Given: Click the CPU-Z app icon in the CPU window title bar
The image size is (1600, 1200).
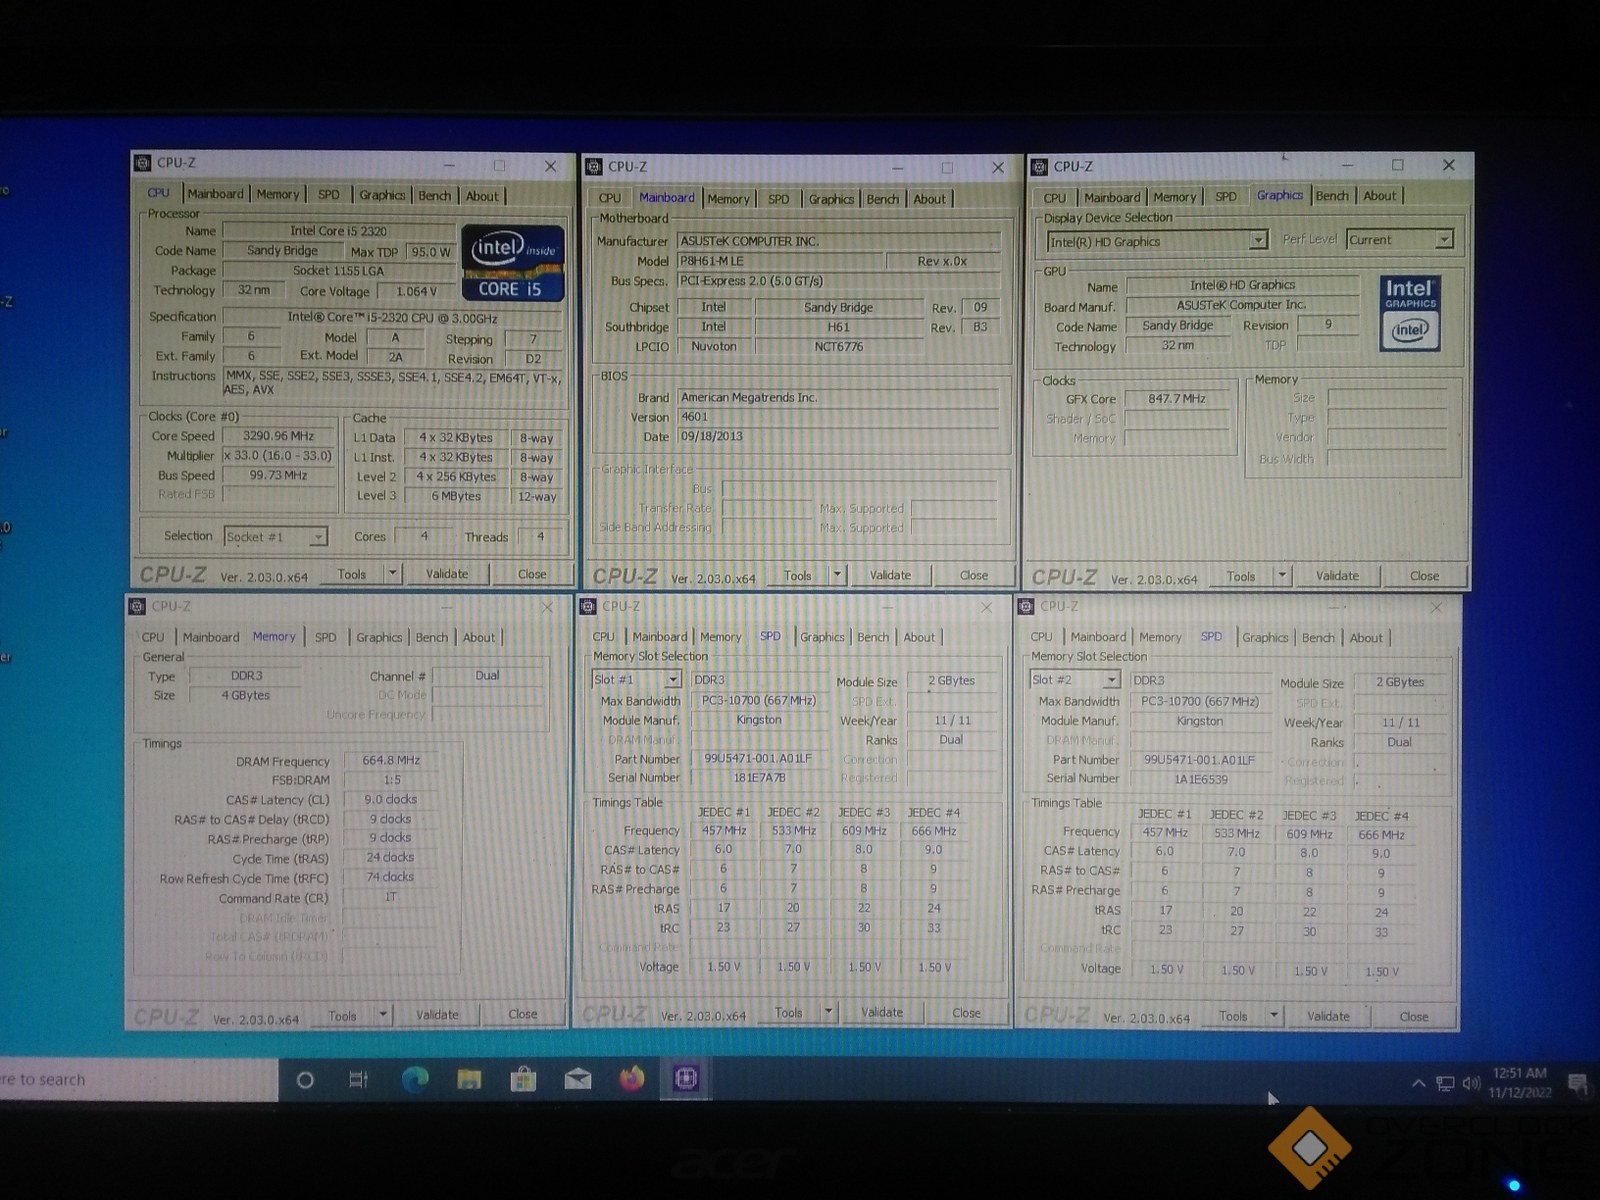Looking at the screenshot, I should point(143,163).
